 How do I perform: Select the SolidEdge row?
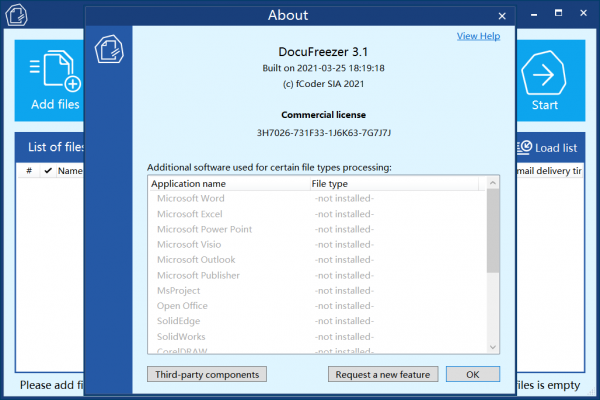point(317,321)
